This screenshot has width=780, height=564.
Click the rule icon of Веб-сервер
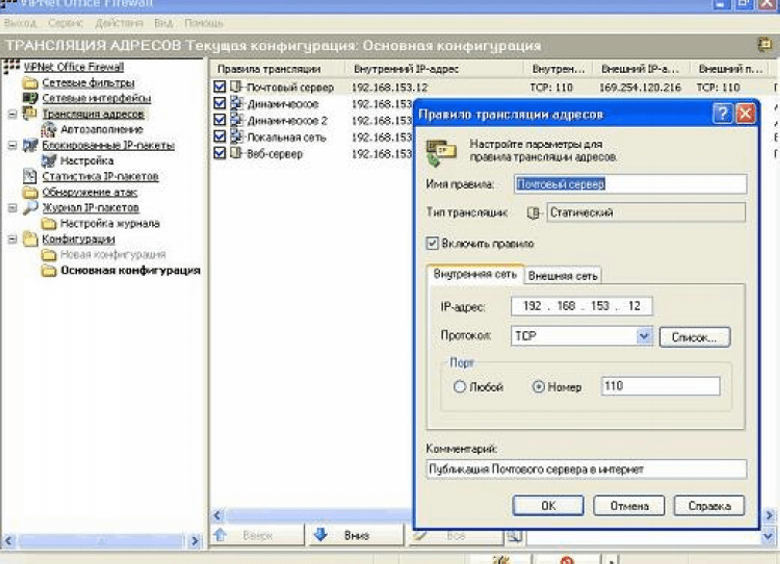point(236,153)
